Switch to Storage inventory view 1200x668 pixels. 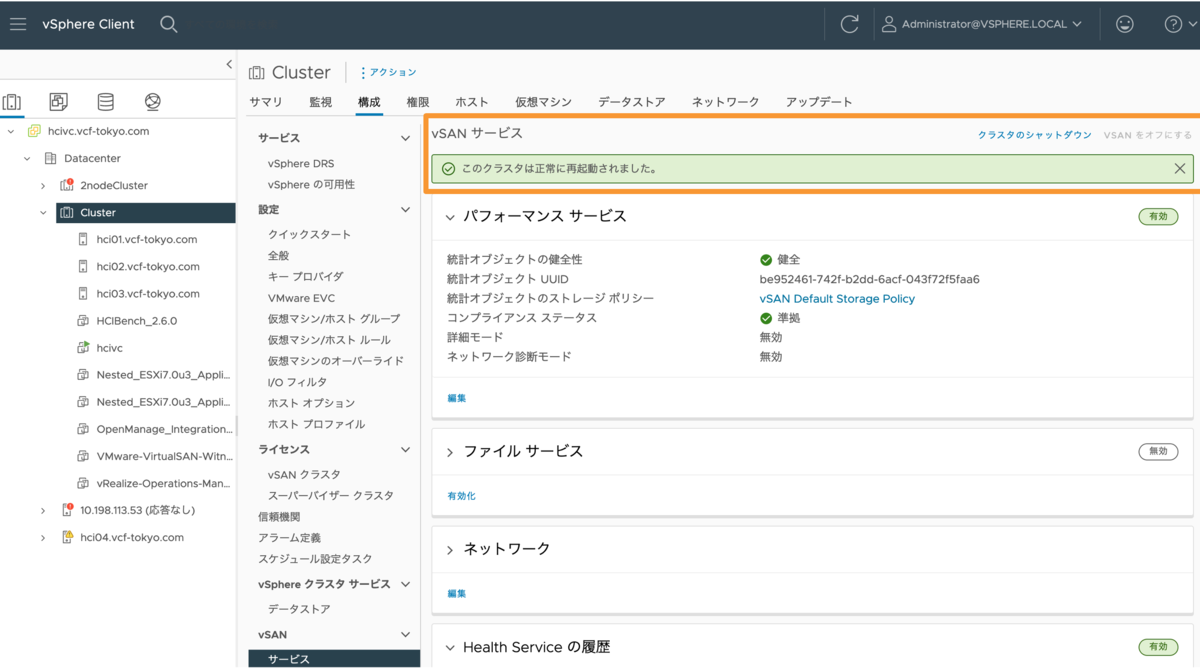[105, 102]
